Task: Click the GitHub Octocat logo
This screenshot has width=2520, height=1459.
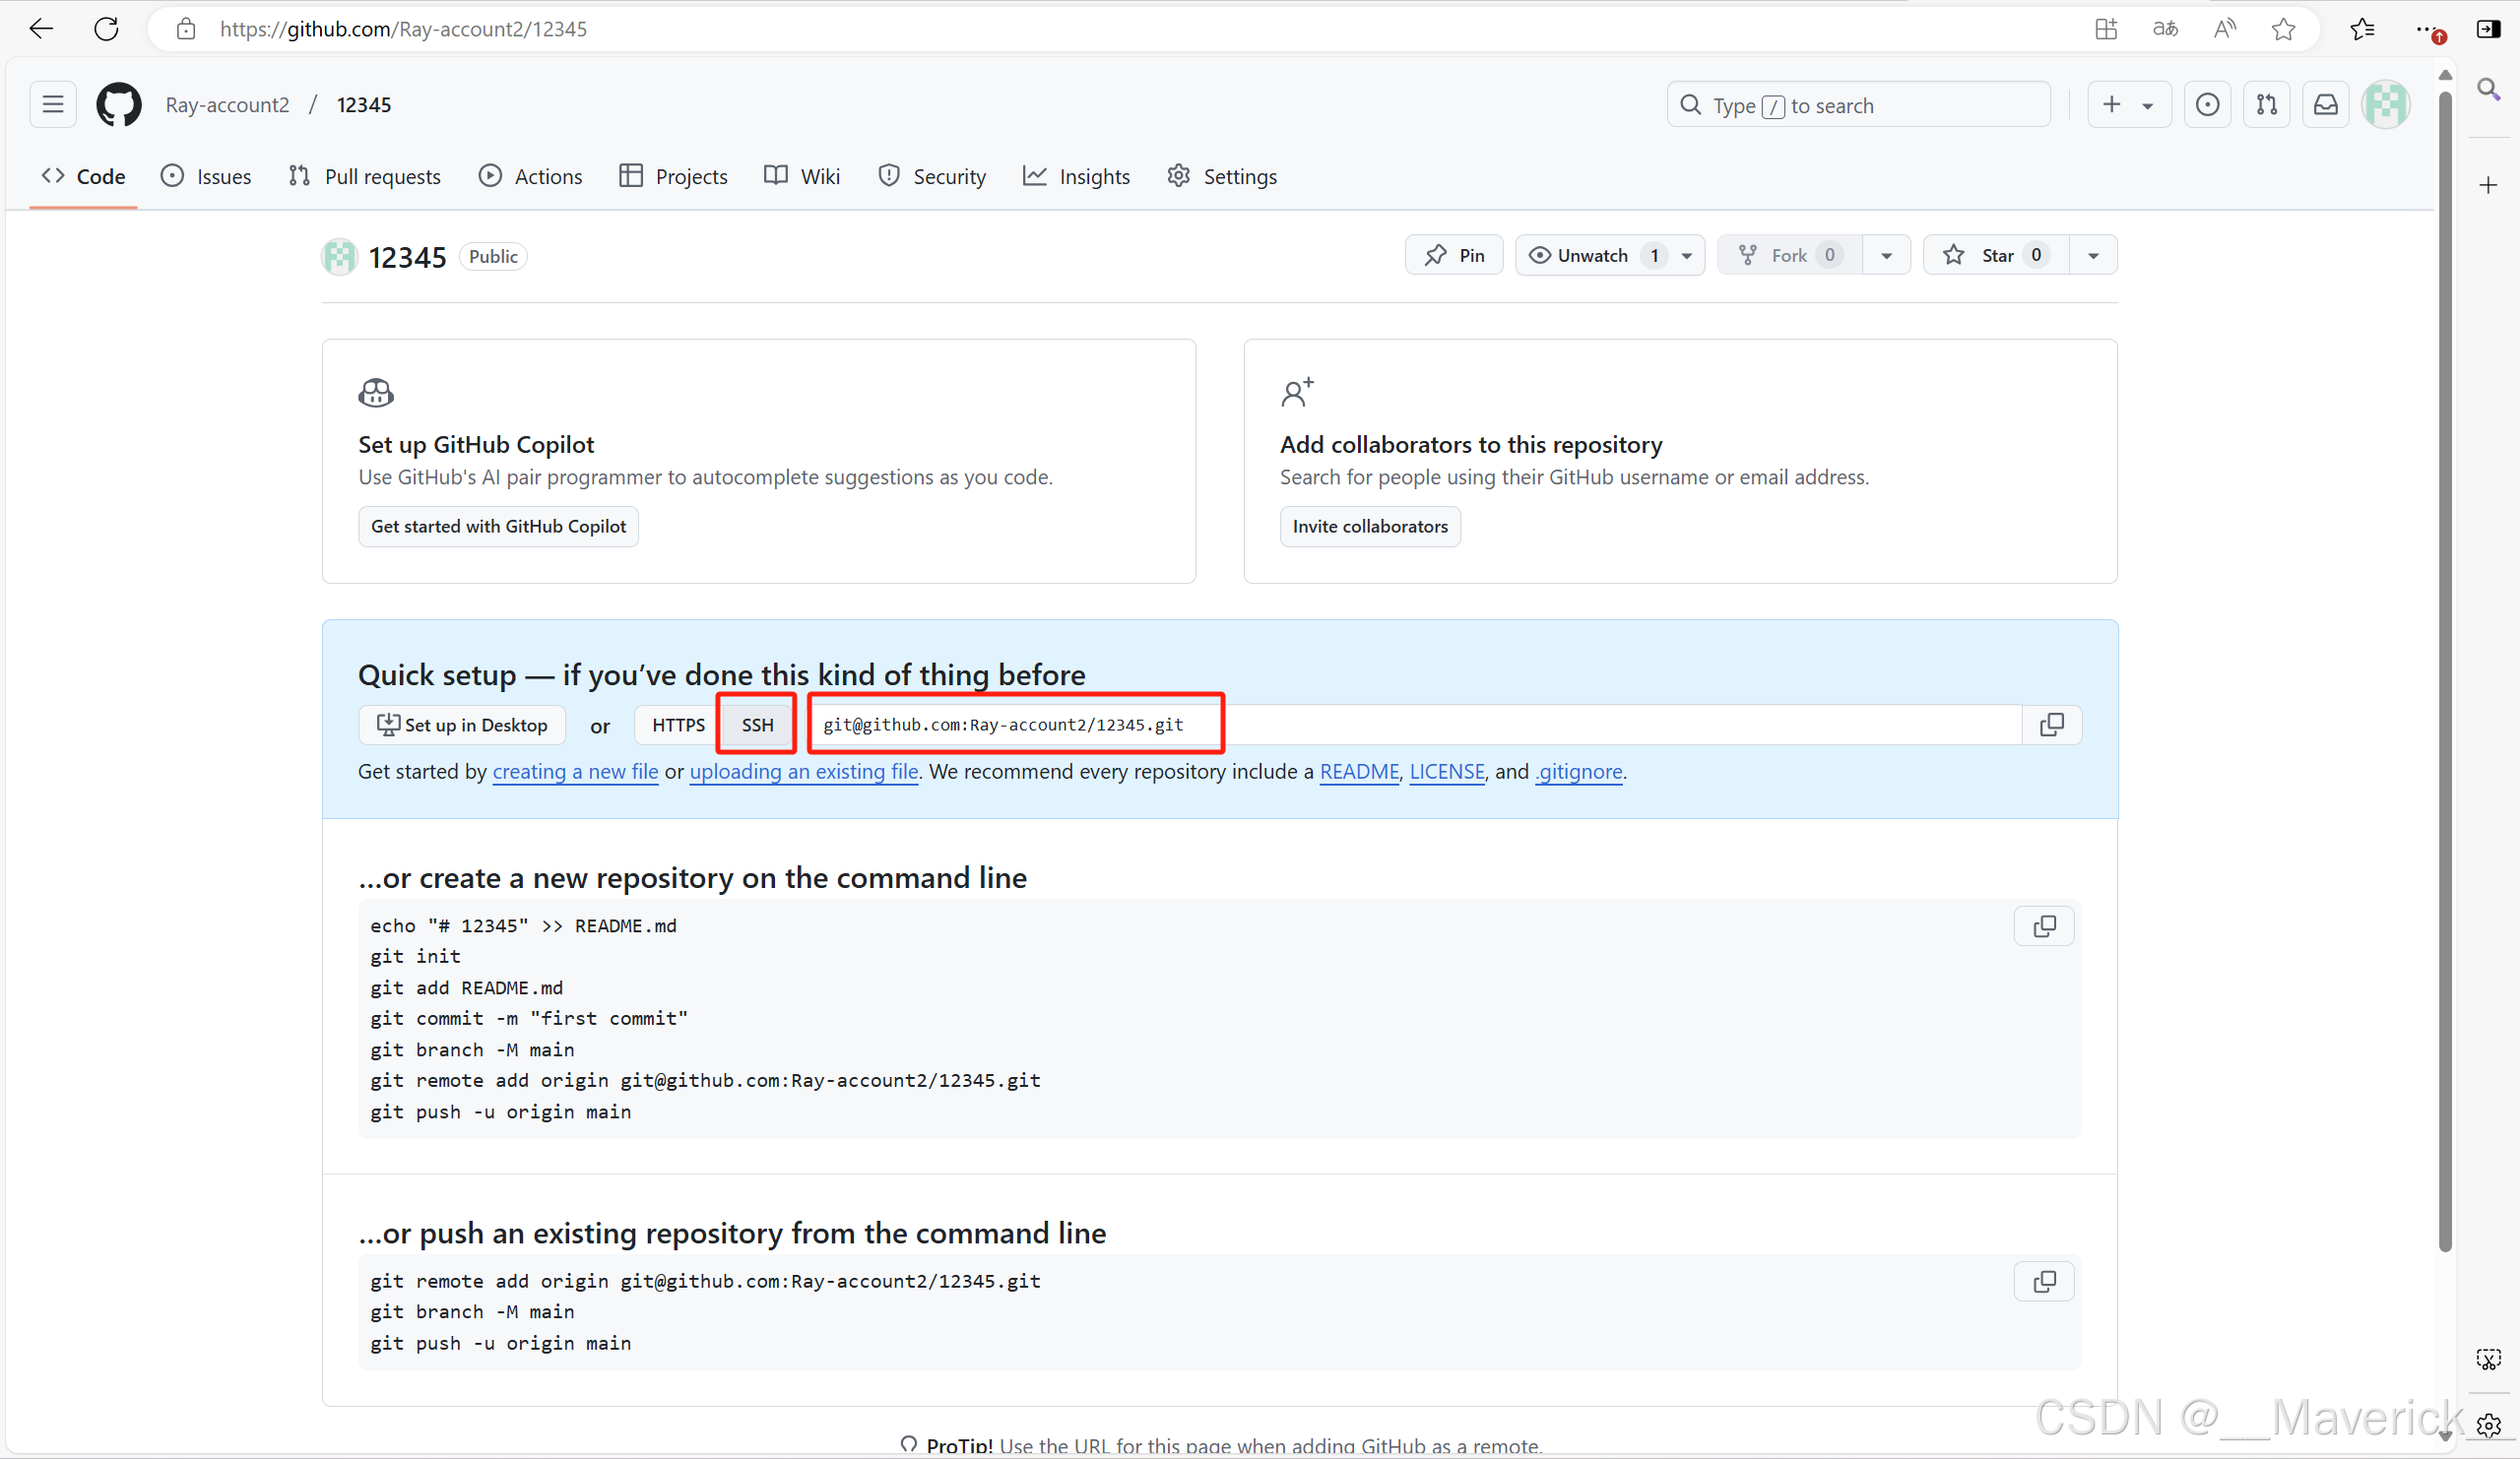Action: 118,105
